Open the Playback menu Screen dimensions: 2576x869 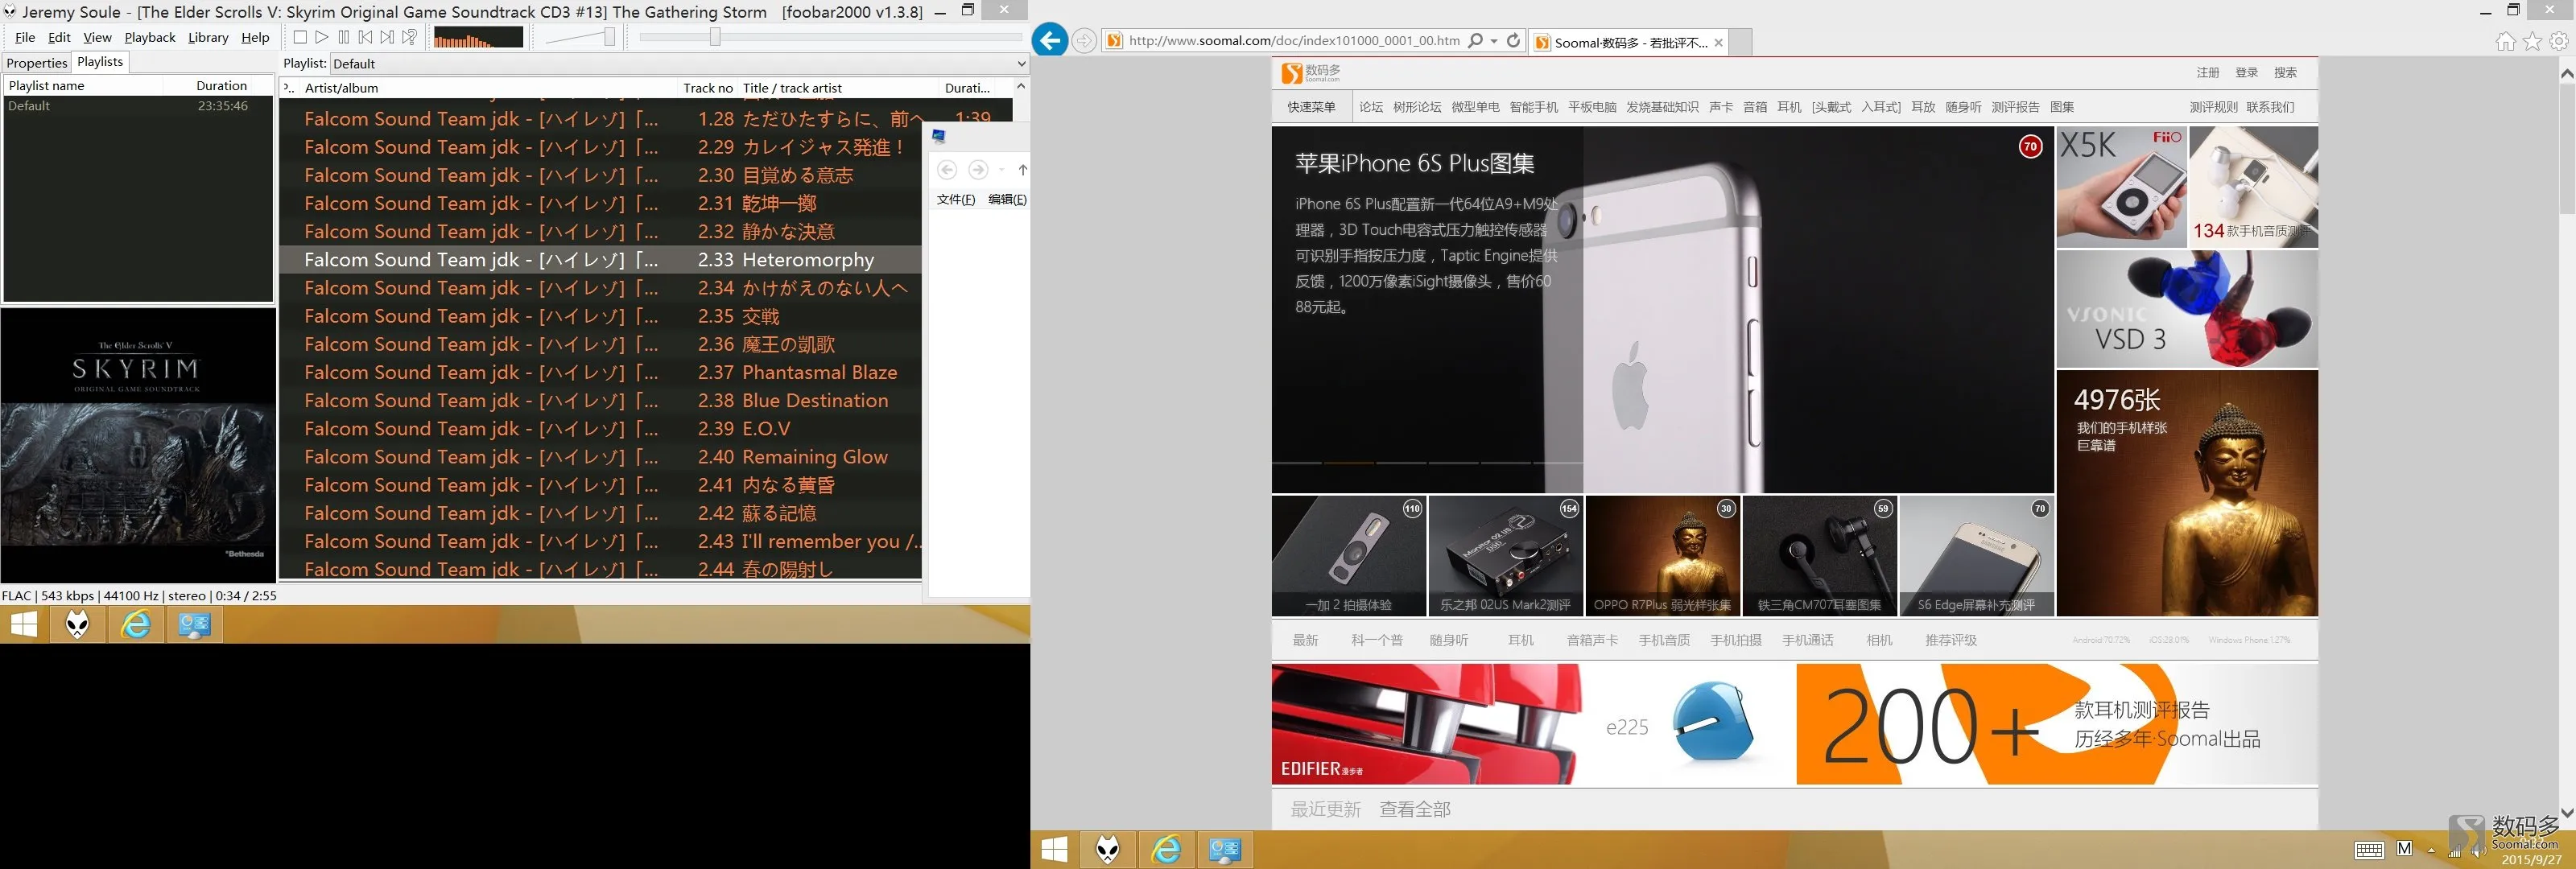[150, 37]
